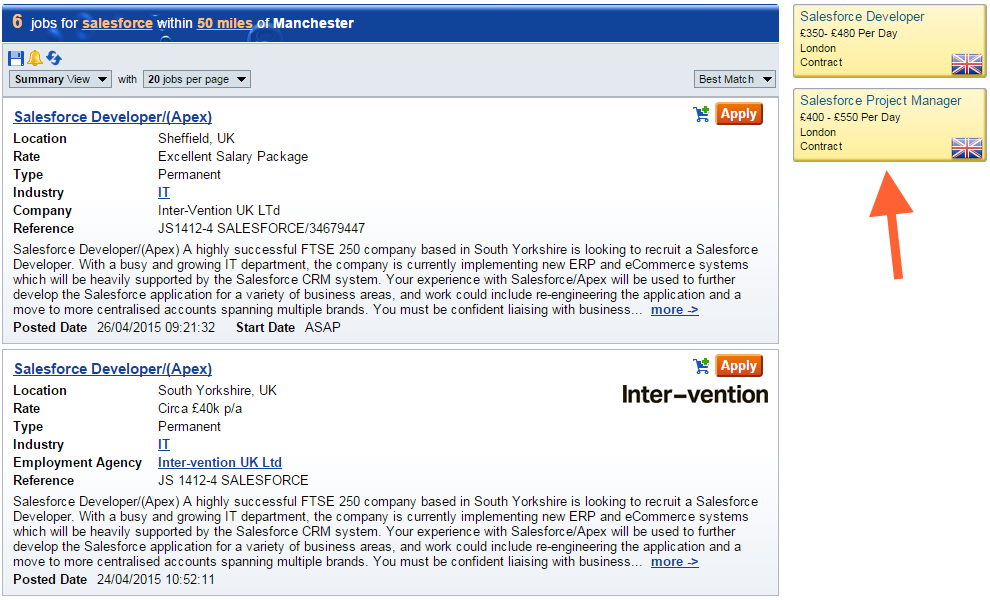Apply to the South Yorkshire Salesforce job
Screen dimensions: 990x600
click(739, 366)
